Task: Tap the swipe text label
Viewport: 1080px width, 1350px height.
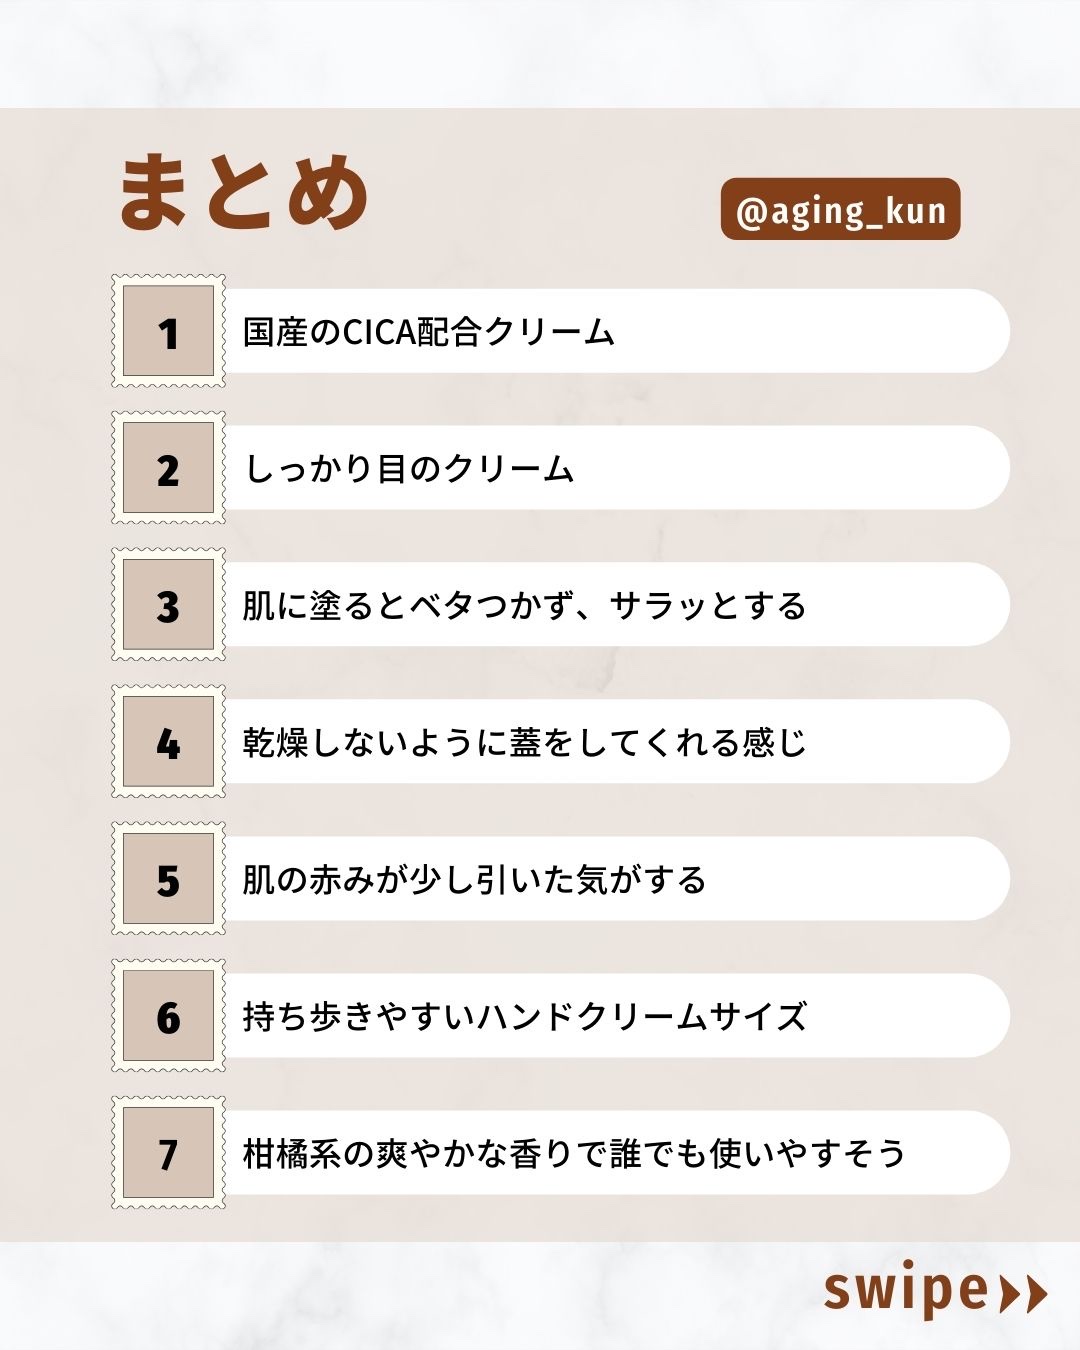Action: 906,1291
